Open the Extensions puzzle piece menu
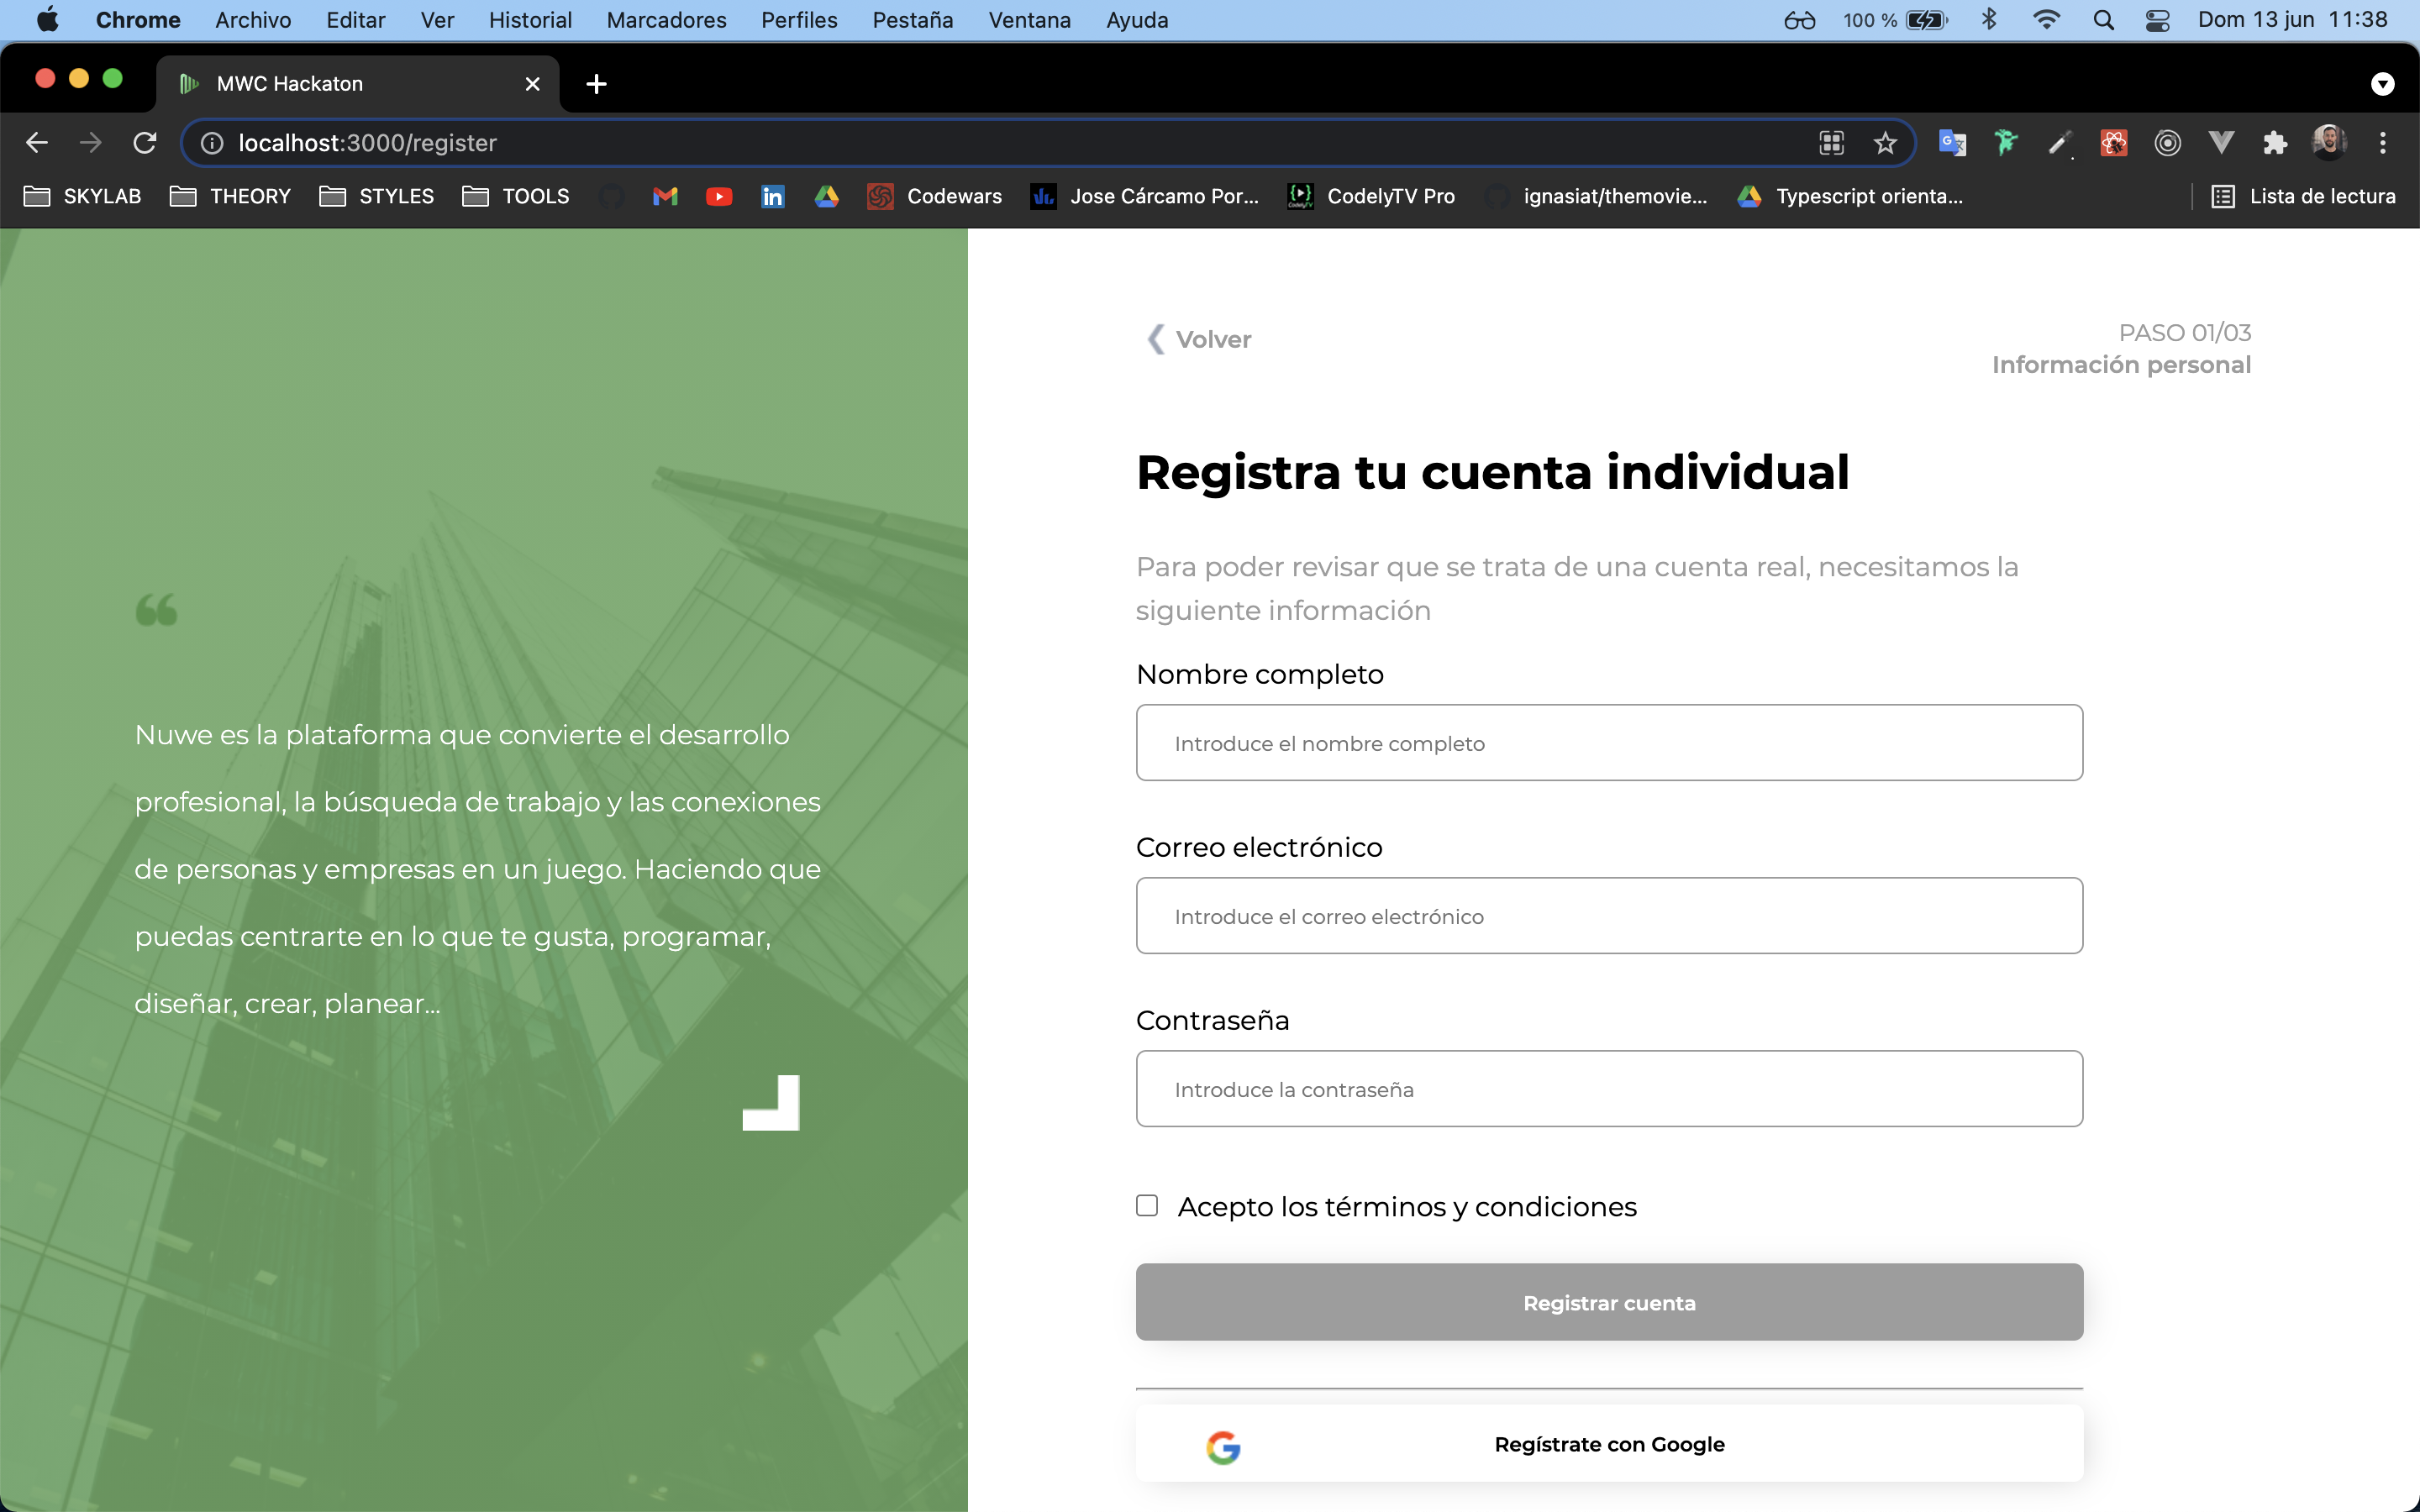Image resolution: width=2420 pixels, height=1512 pixels. [2275, 143]
